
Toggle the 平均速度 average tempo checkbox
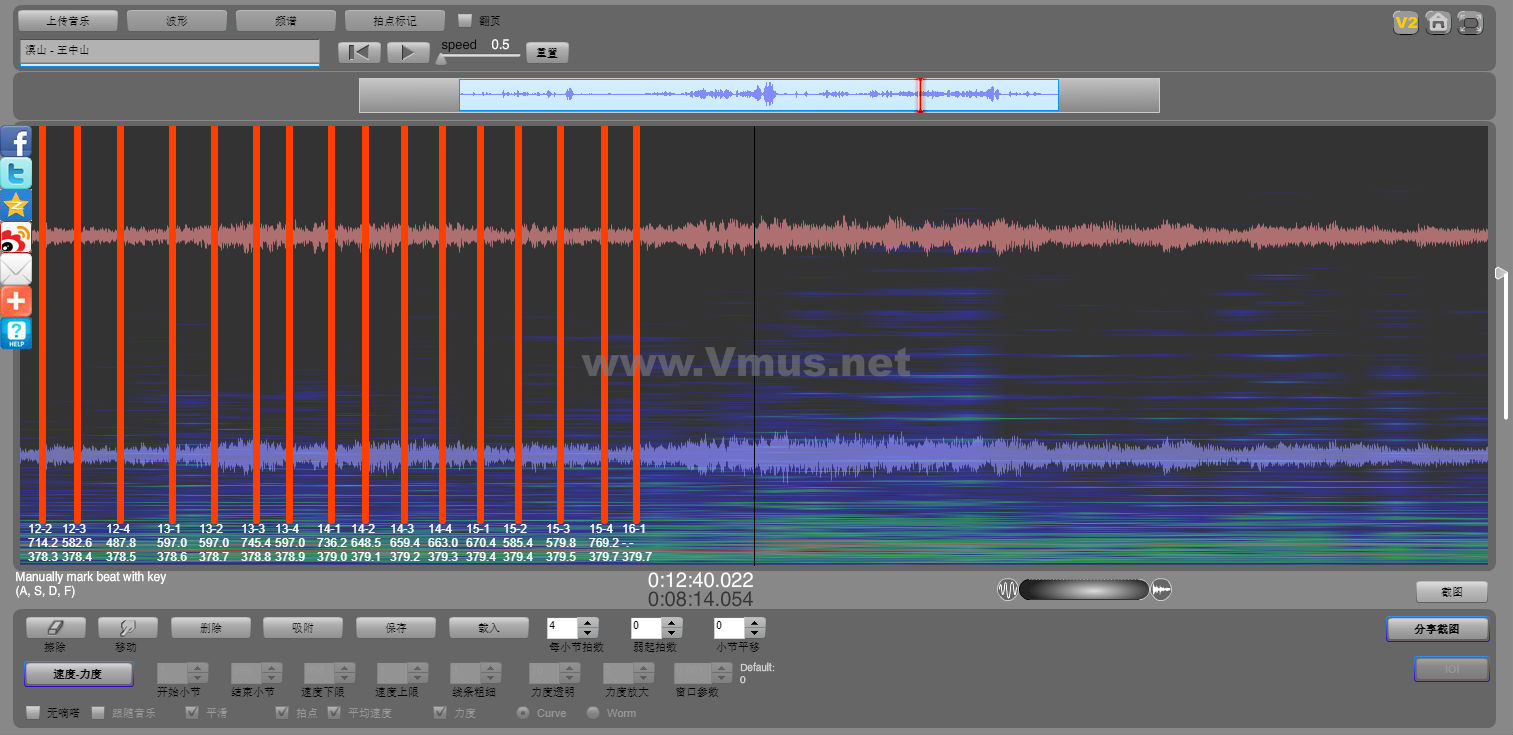pos(334,713)
